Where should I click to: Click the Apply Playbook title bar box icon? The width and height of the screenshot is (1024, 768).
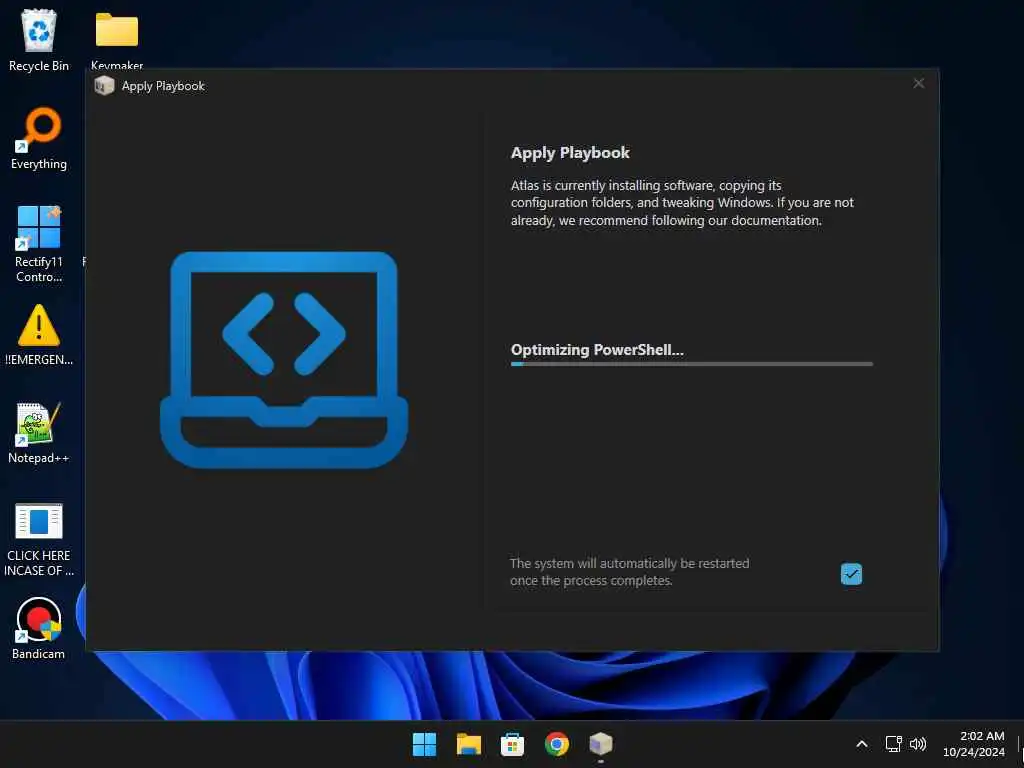[x=104, y=86]
